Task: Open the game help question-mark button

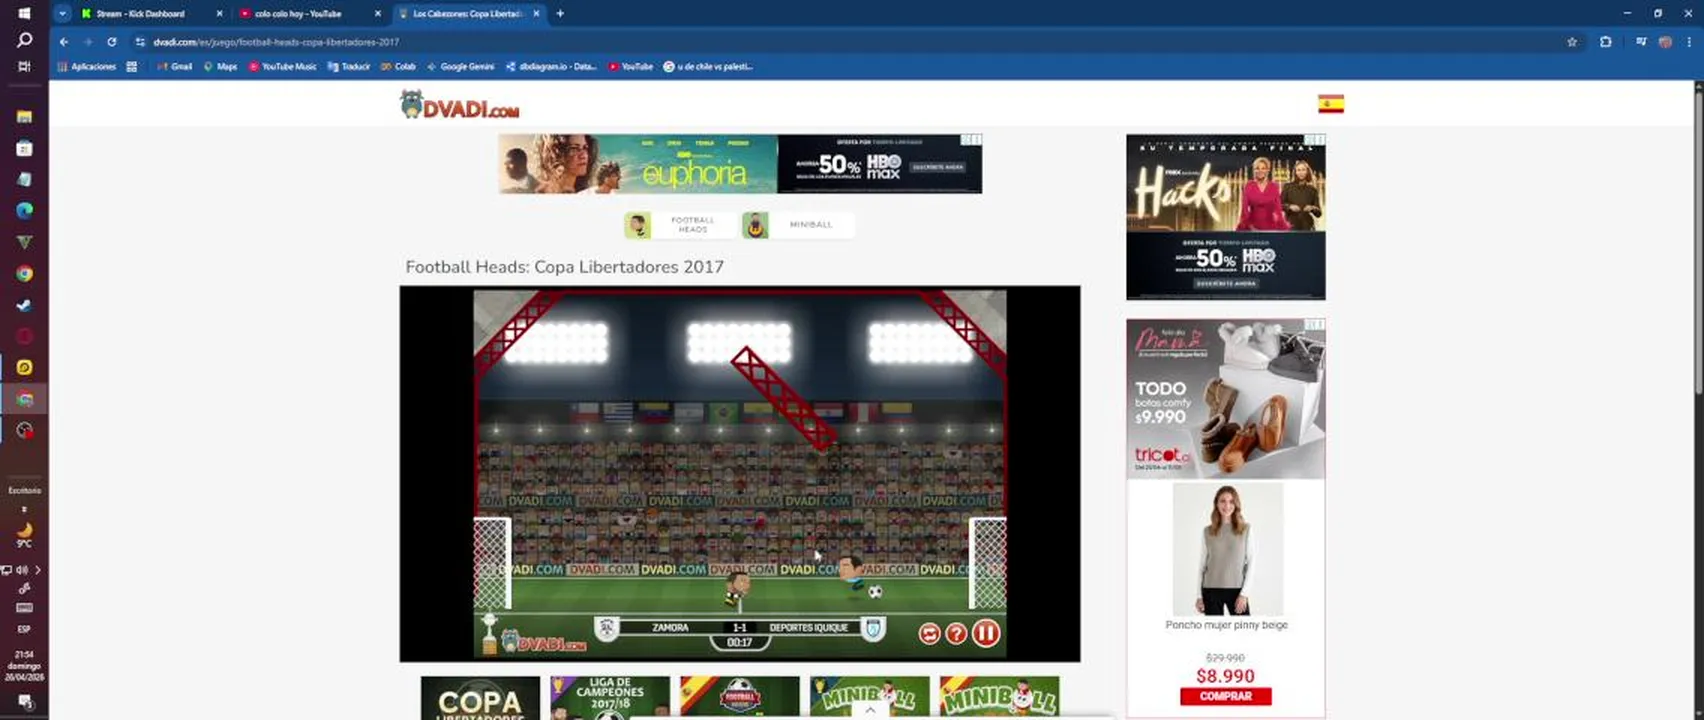Action: [957, 634]
